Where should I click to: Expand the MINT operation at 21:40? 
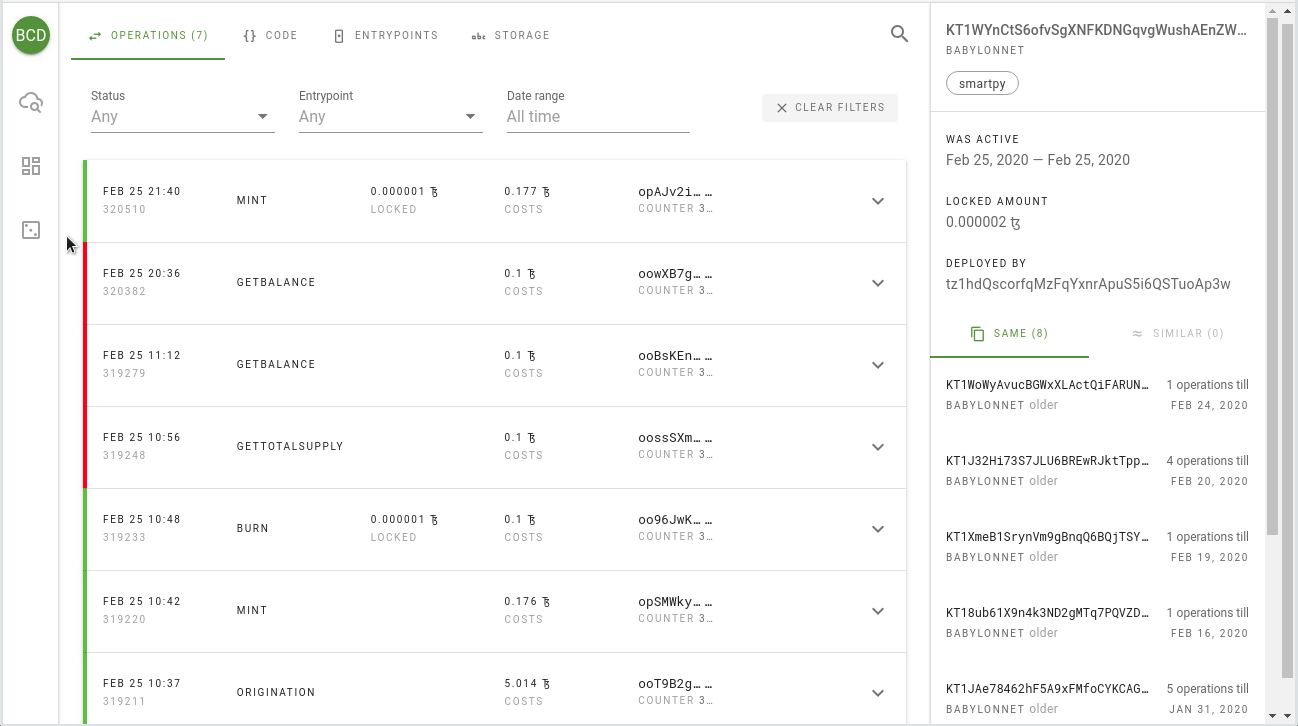click(x=878, y=201)
